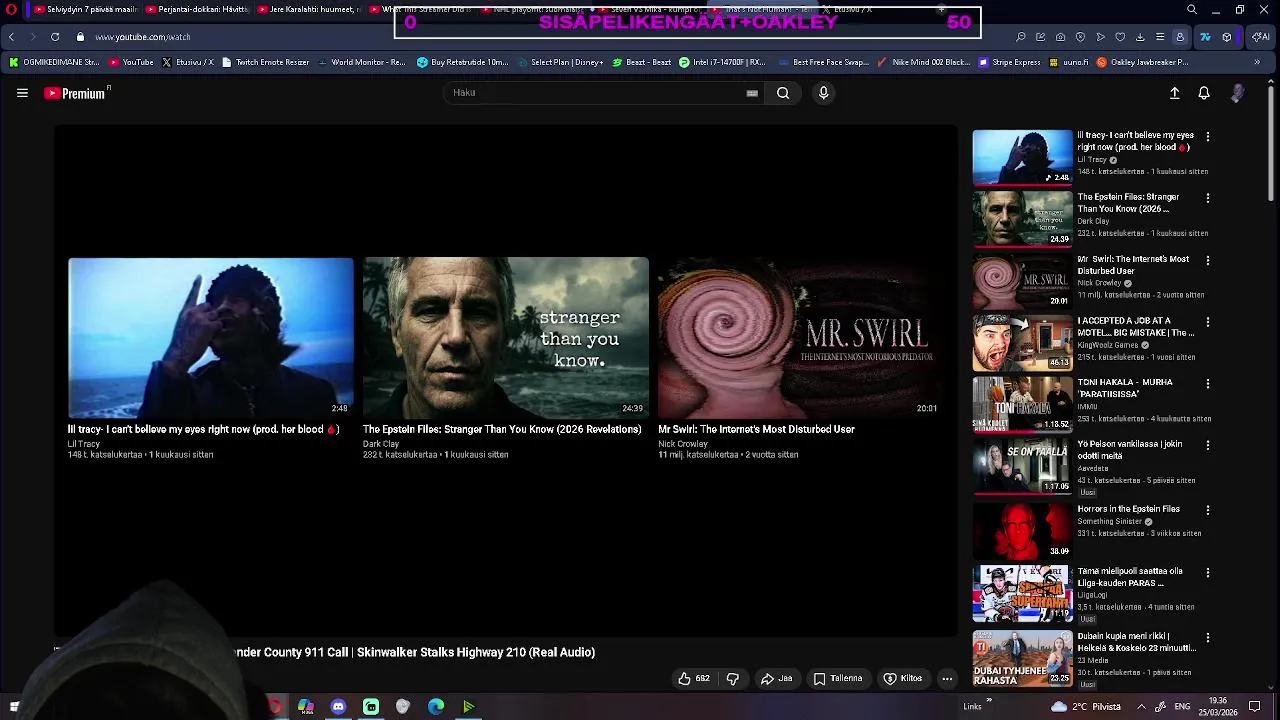Switch to Selviydyin 7 päivää browser tab
This screenshot has width=1280, height=720.
click(x=84, y=10)
